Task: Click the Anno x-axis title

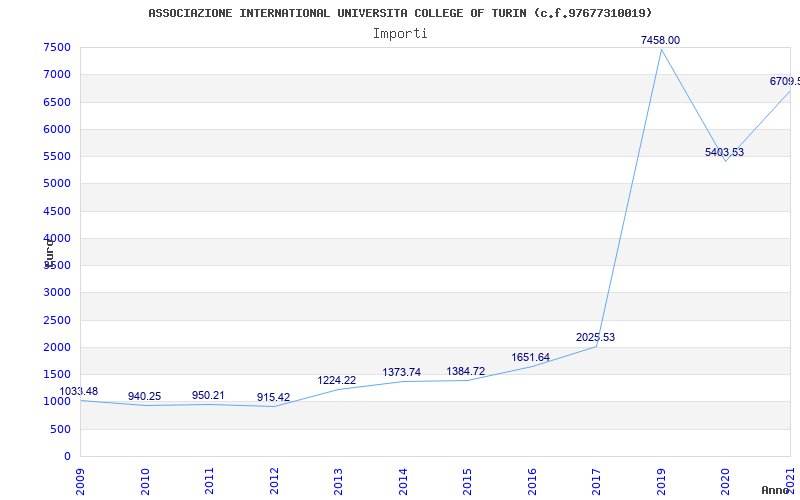Action: (x=776, y=490)
